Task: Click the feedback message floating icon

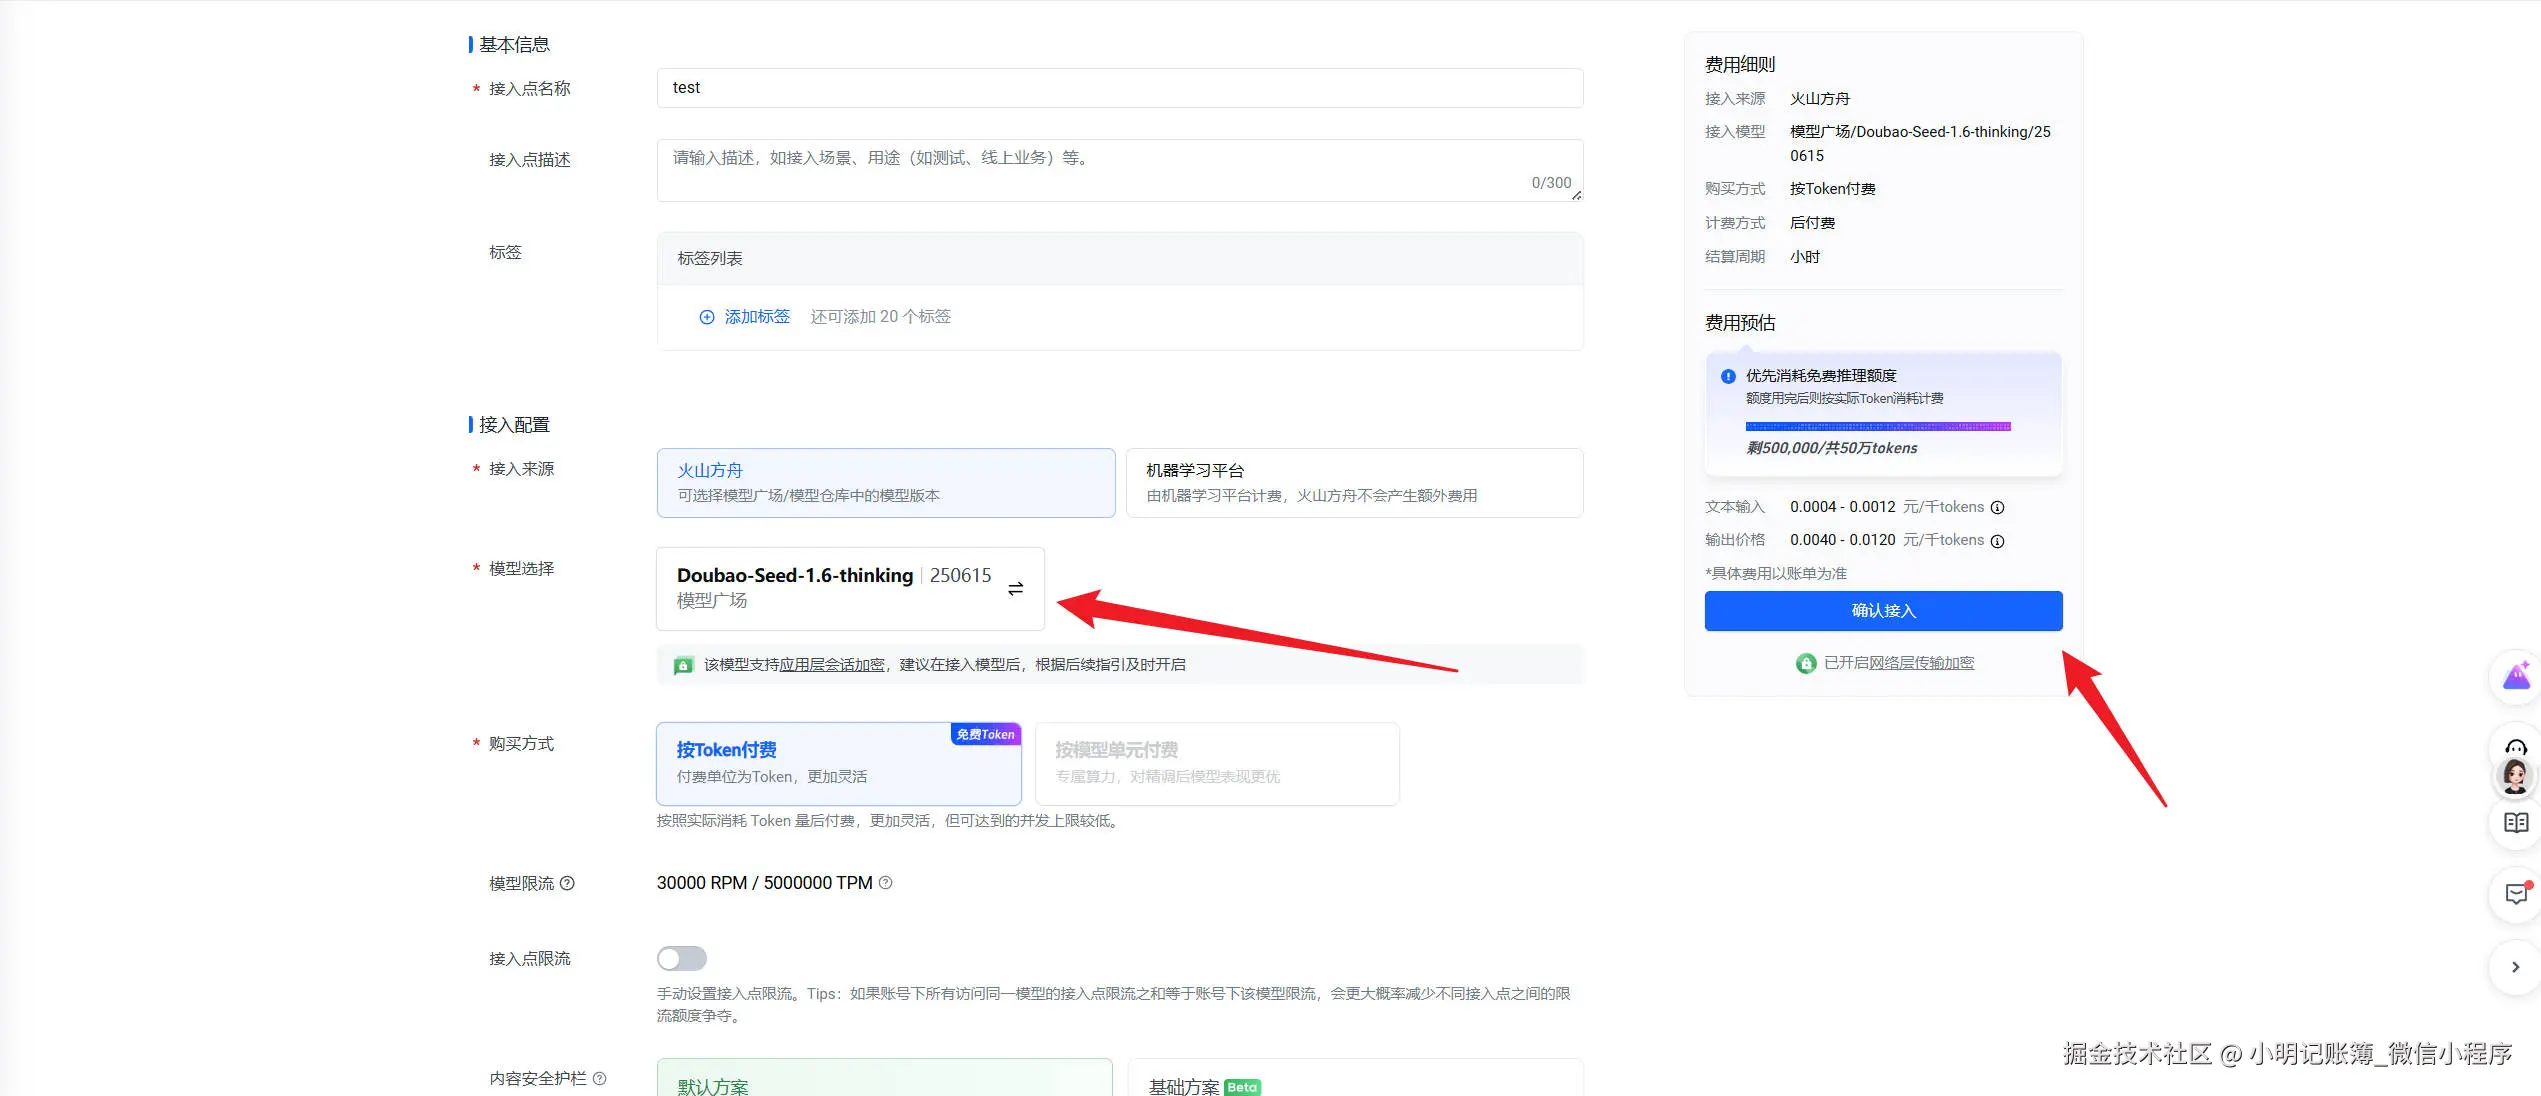Action: point(2515,894)
